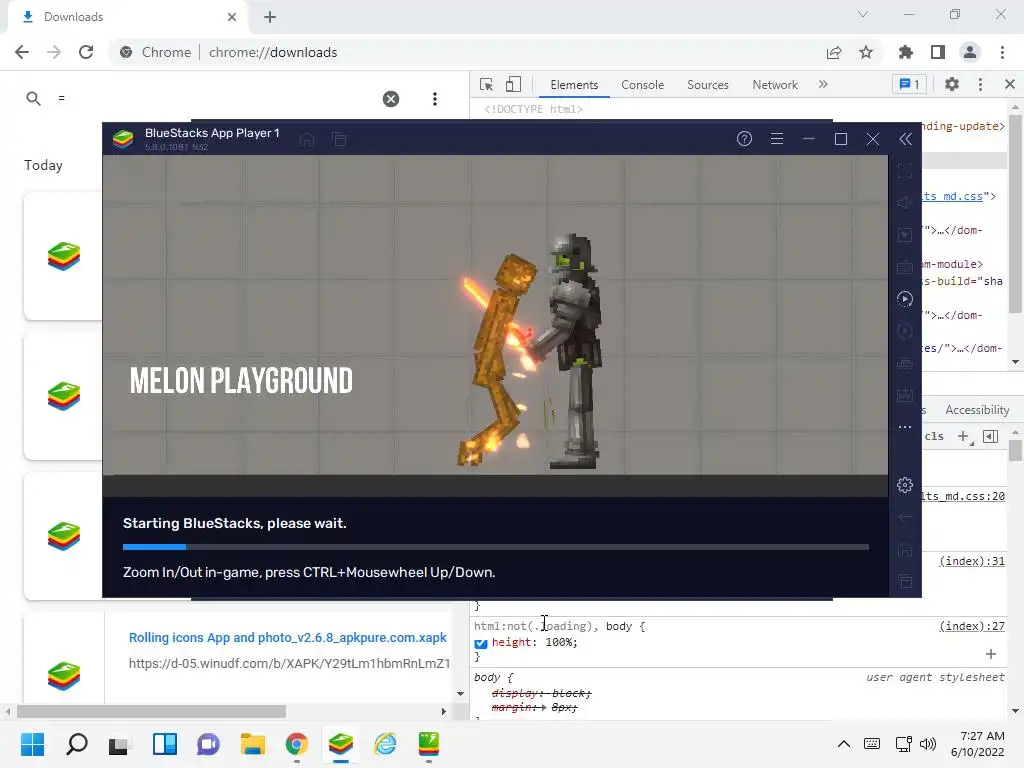This screenshot has width=1024, height=768.
Task: Switch to DevTools Sources tab
Action: 707,85
